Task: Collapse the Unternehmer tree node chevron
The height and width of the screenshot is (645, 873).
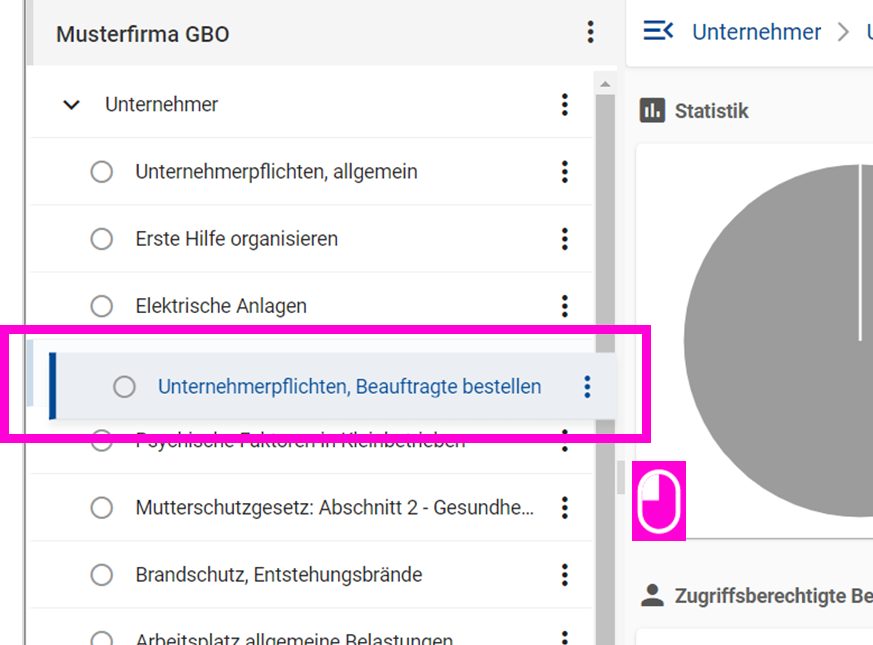Action: point(71,104)
